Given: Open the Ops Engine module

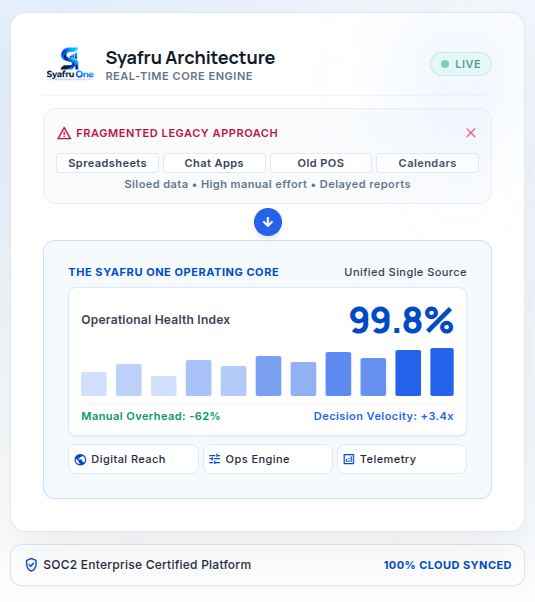Looking at the screenshot, I should (268, 459).
